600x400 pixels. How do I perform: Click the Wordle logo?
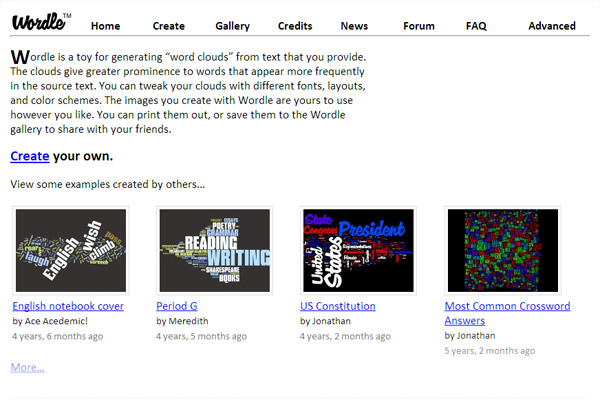[x=40, y=22]
